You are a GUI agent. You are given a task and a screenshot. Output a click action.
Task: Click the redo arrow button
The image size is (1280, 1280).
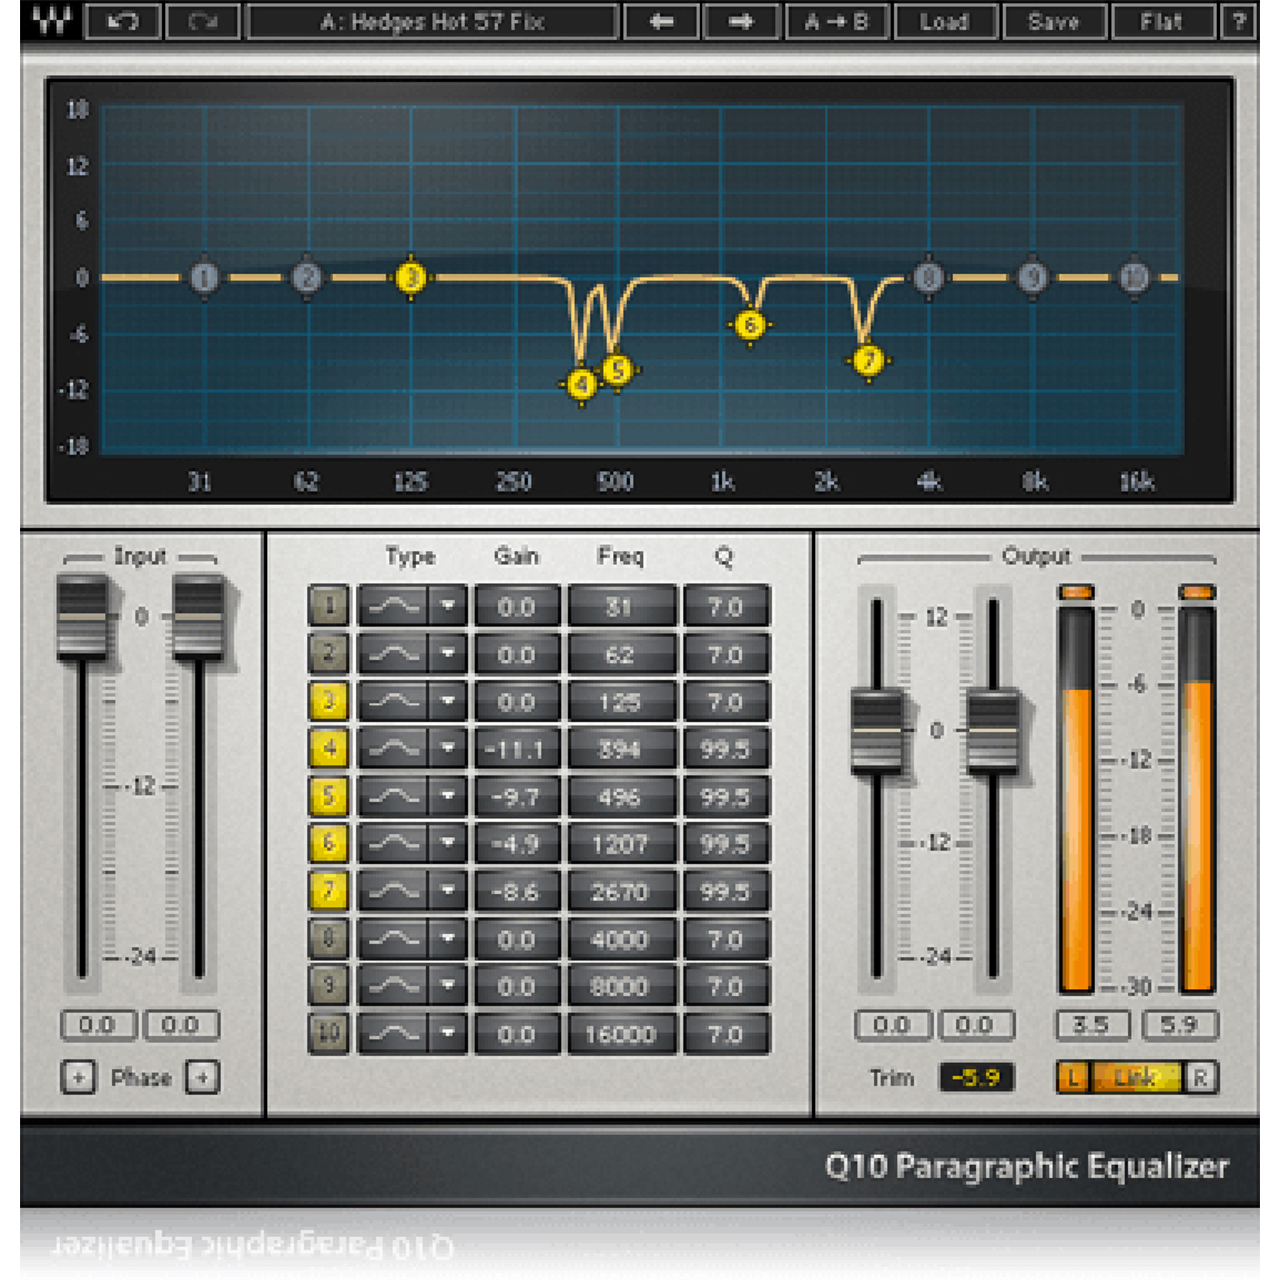(x=203, y=21)
